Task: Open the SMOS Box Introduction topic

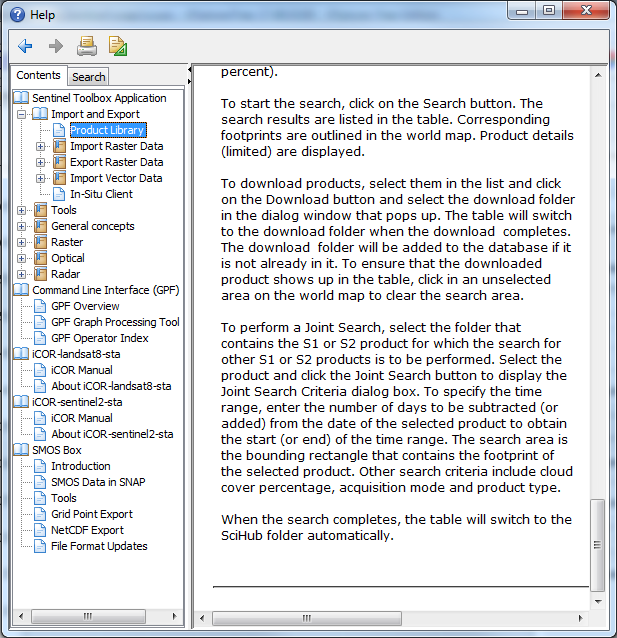Action: click(x=81, y=466)
